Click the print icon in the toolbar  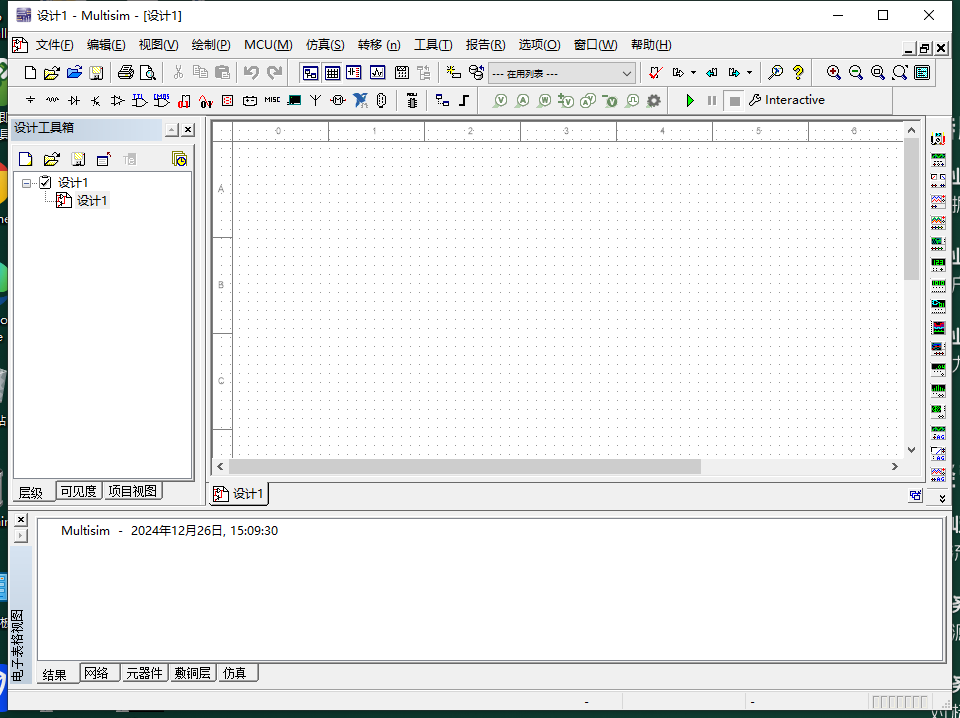pyautogui.click(x=126, y=72)
